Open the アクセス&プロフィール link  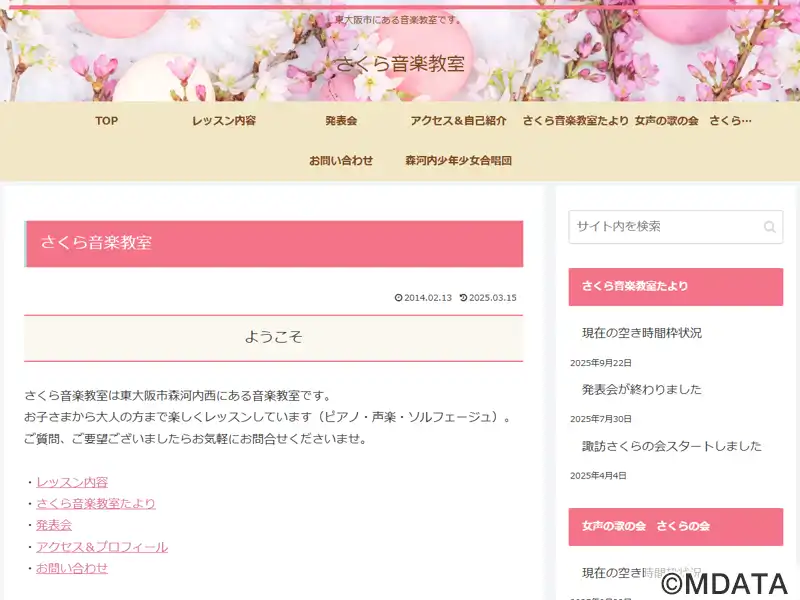point(102,547)
